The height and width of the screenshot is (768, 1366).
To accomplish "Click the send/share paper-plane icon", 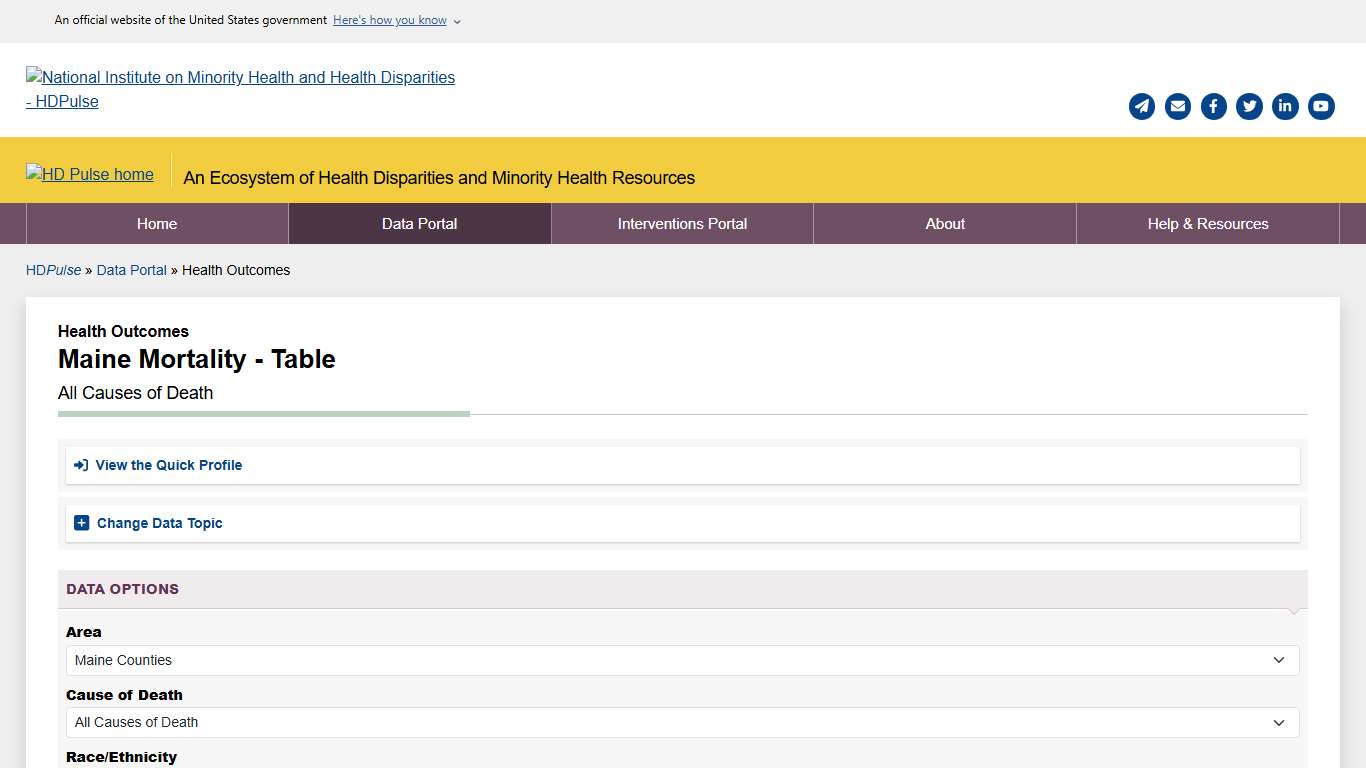I will point(1141,106).
